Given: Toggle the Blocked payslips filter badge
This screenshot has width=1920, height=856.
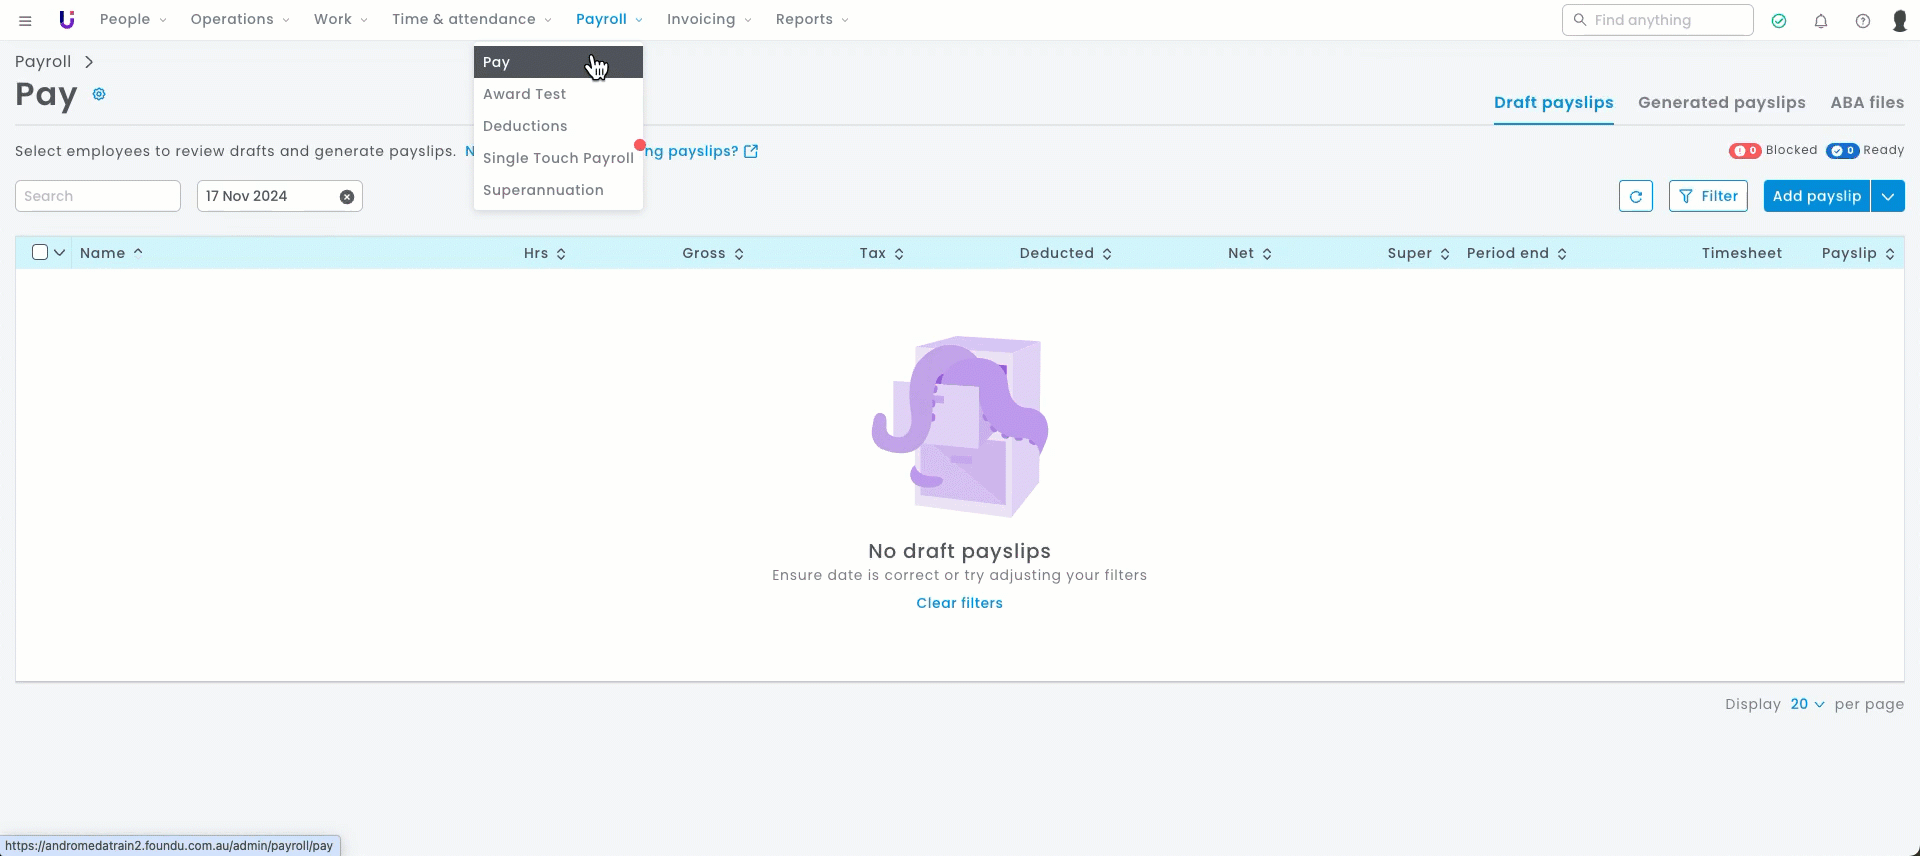Looking at the screenshot, I should [1745, 151].
